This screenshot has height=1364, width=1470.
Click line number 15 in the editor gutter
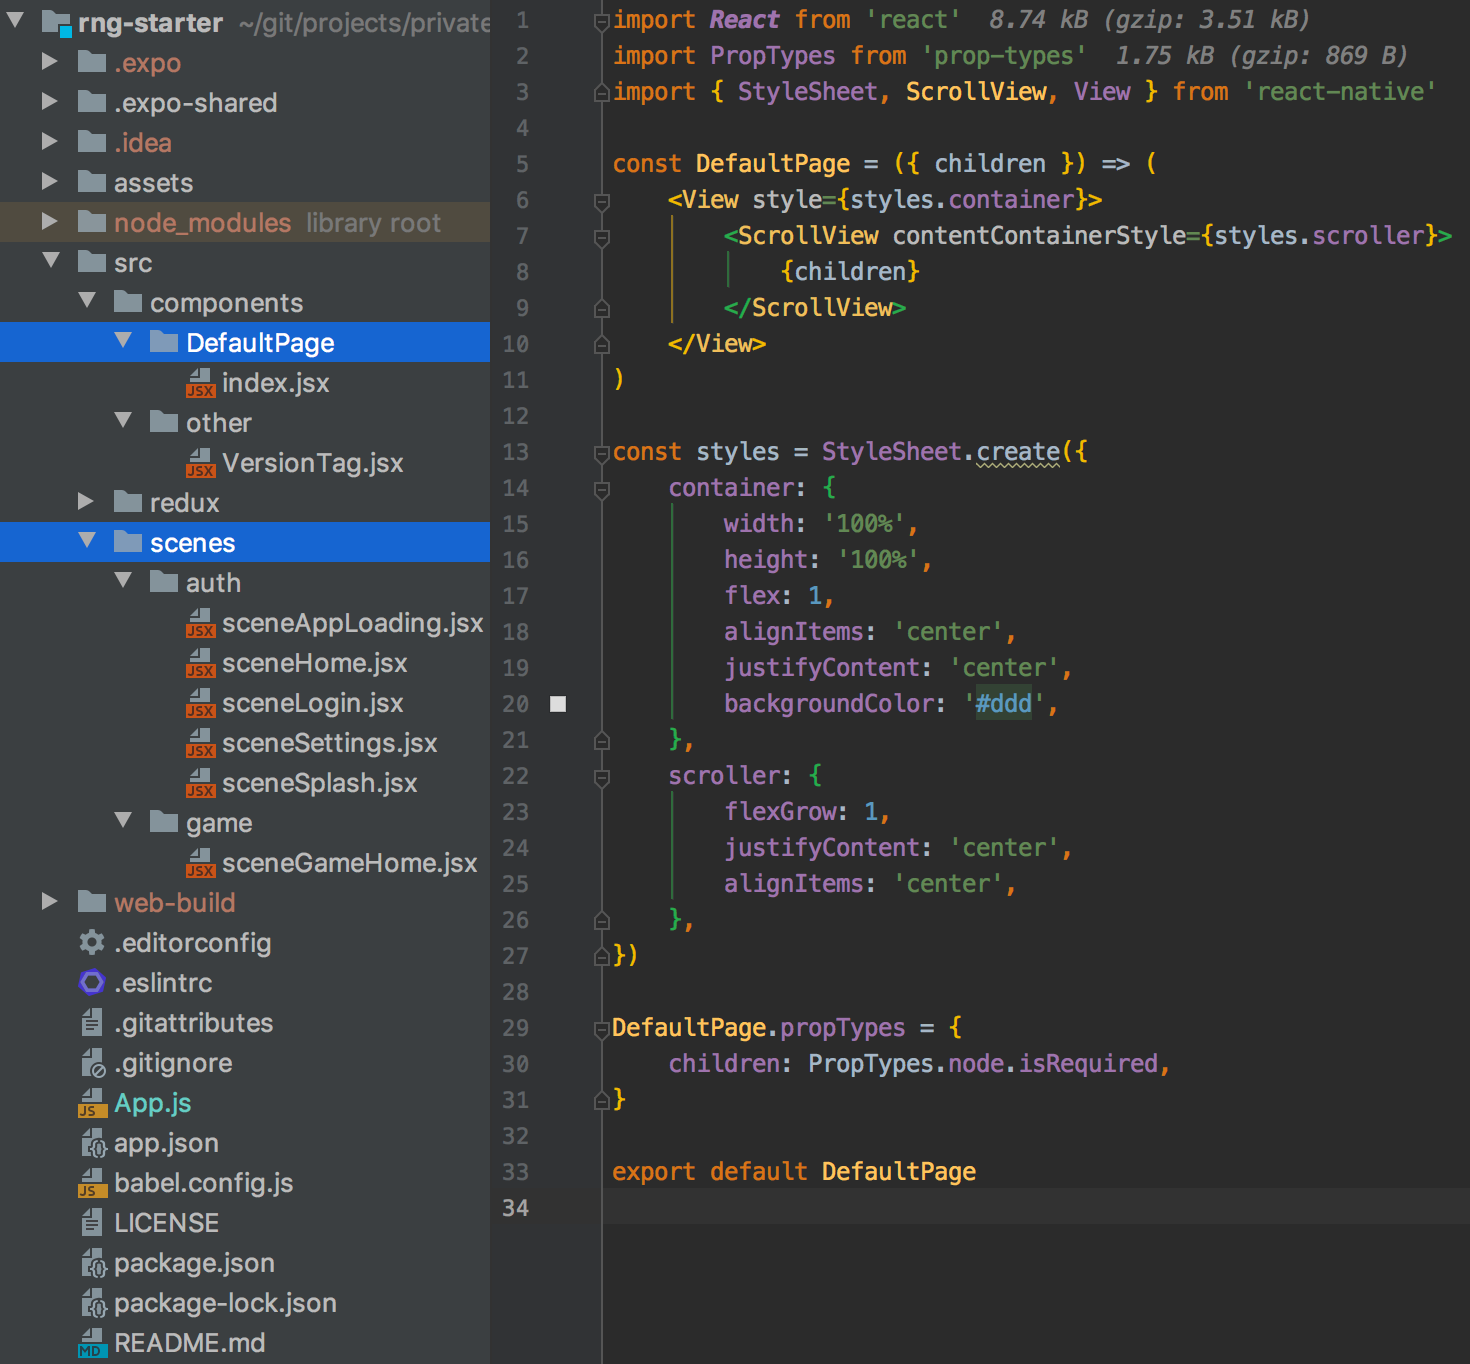point(515,524)
